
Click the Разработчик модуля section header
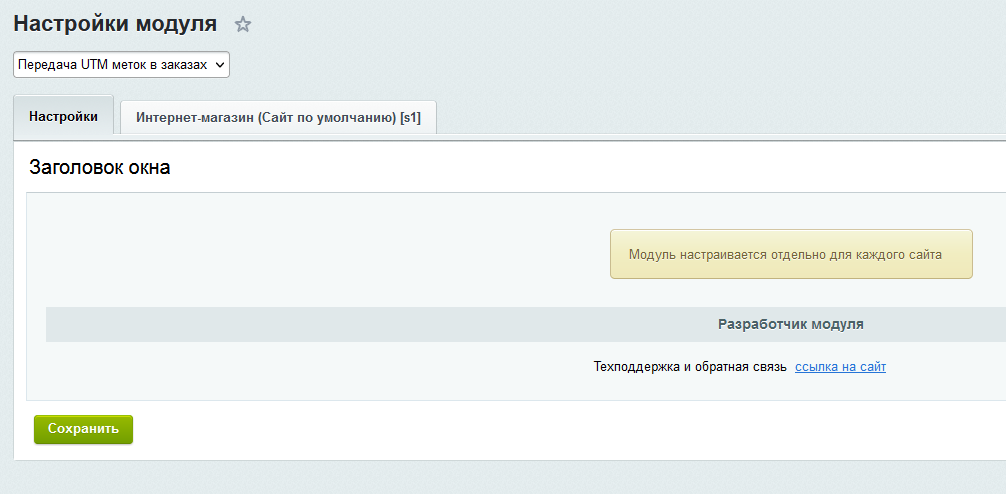790,325
